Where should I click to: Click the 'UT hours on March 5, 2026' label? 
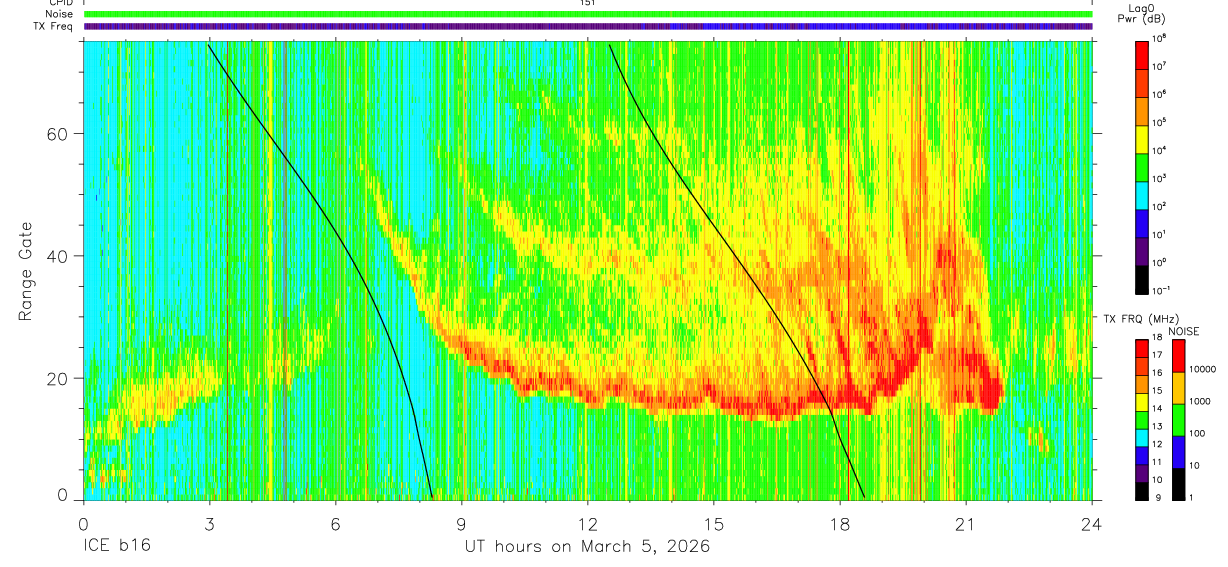point(587,546)
